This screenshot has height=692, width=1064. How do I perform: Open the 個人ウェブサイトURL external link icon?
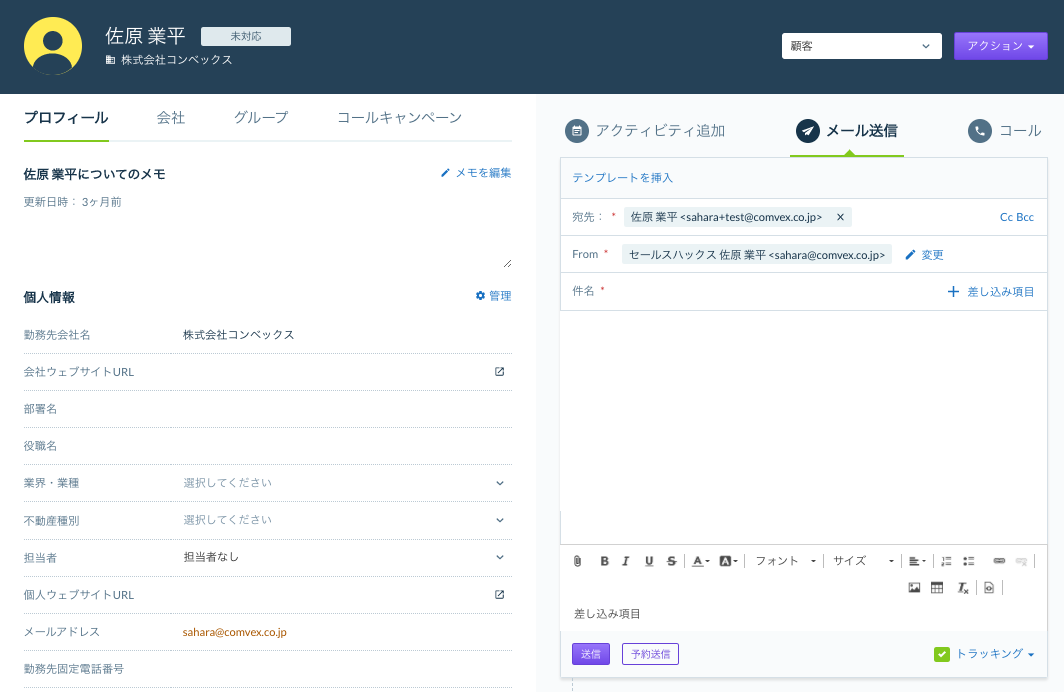pyautogui.click(x=499, y=594)
